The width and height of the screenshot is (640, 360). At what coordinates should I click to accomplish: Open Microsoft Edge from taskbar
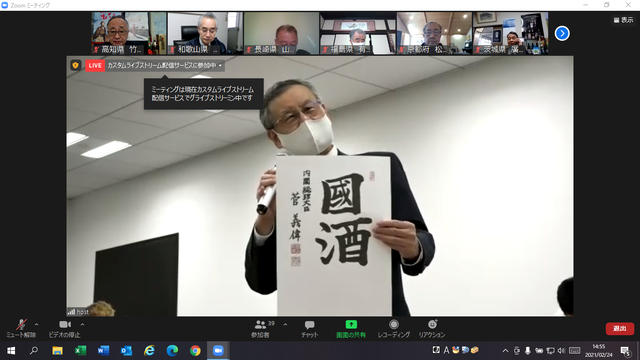(x=172, y=351)
